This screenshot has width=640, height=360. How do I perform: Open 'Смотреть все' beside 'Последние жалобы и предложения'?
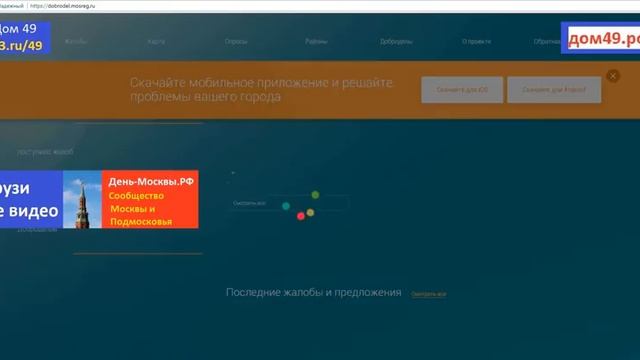coord(429,294)
